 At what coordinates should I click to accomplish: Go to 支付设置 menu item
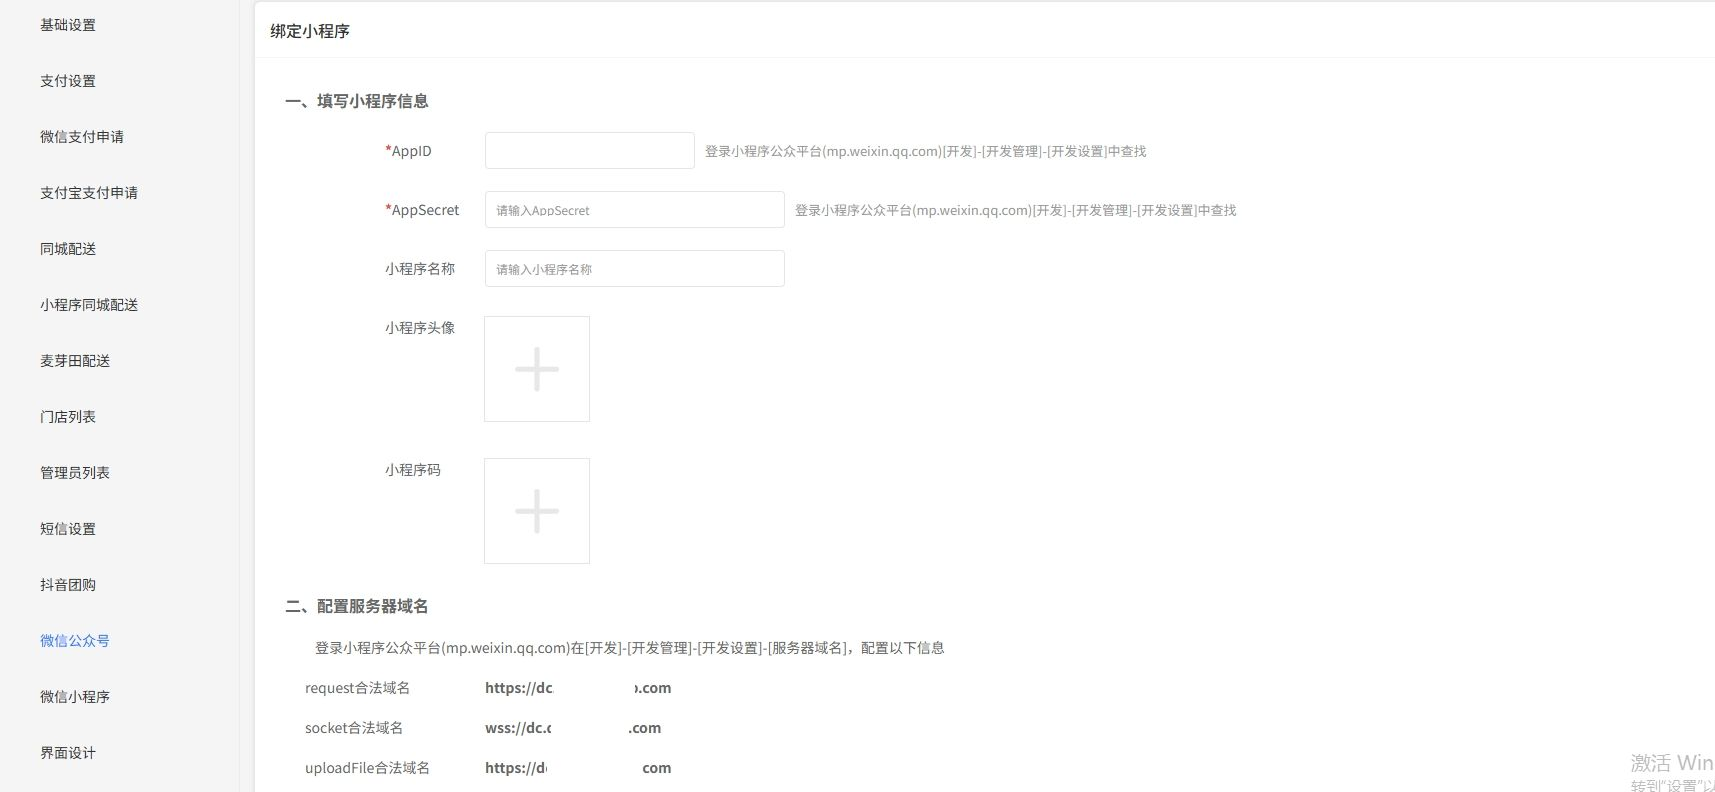(x=68, y=81)
